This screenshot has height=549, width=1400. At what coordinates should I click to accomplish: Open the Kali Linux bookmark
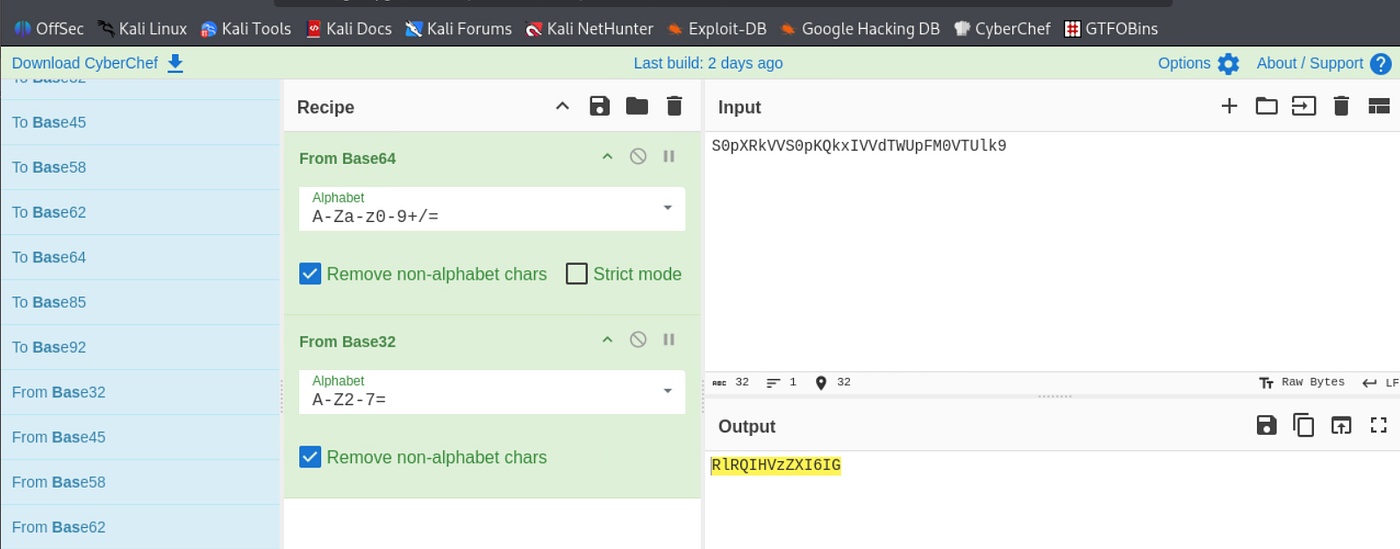click(142, 28)
